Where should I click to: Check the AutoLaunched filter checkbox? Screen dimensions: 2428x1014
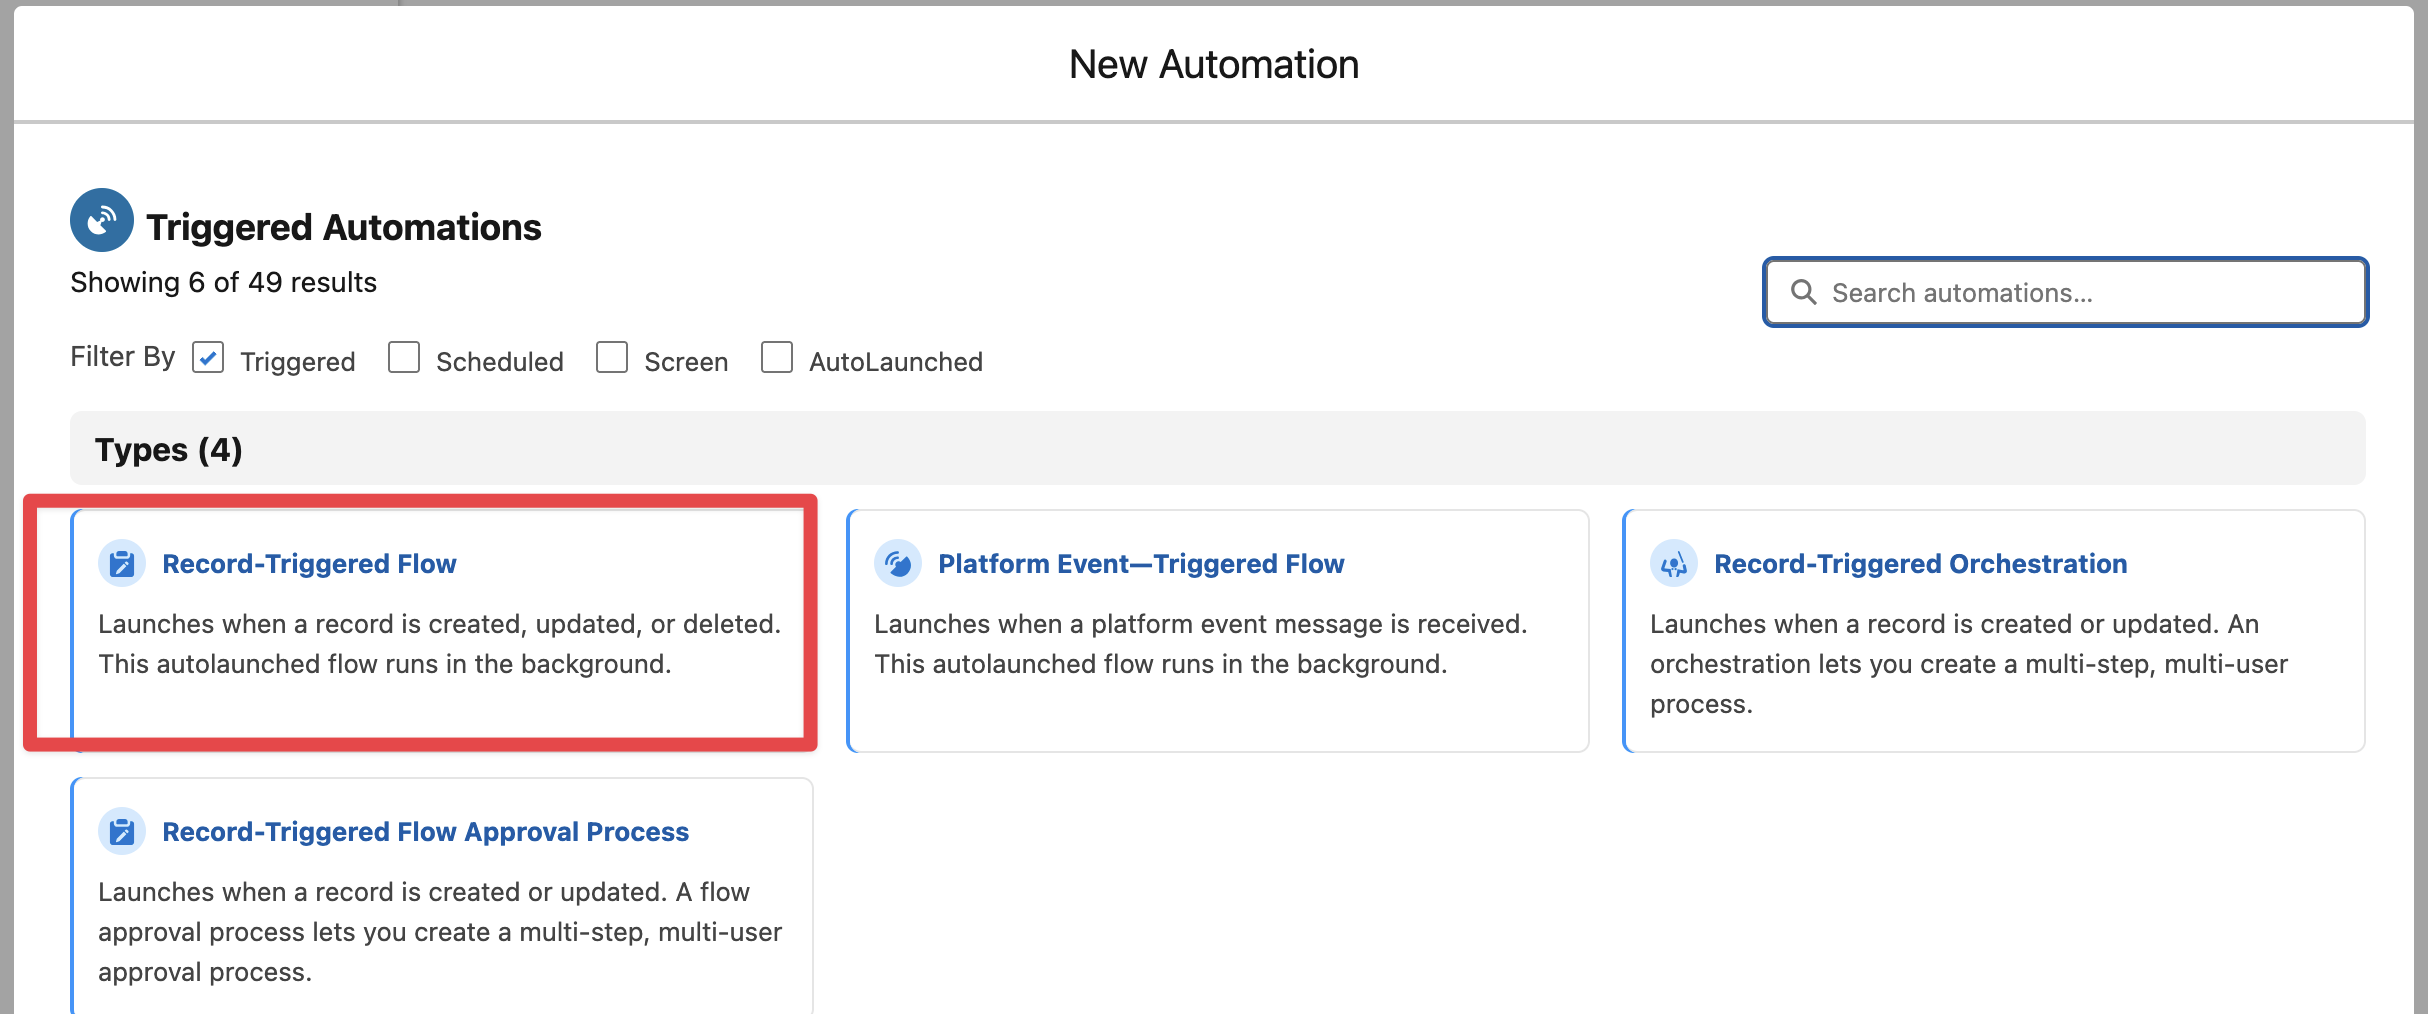pyautogui.click(x=777, y=358)
